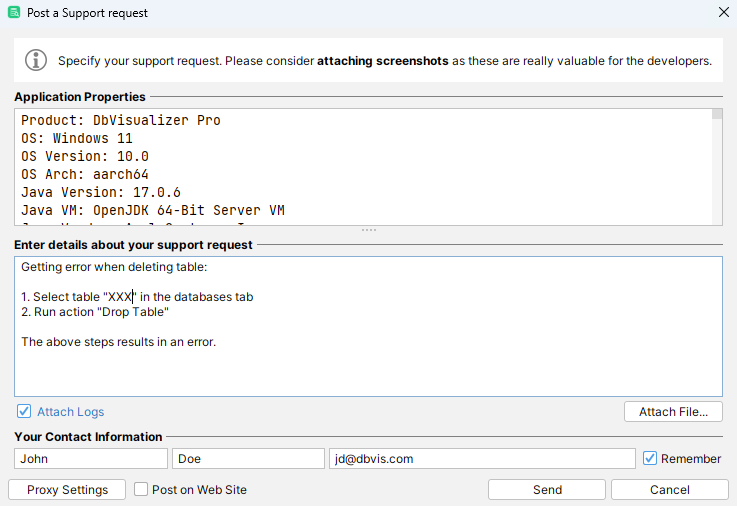This screenshot has height=506, width=737.
Task: Click the Application Properties scrollbar thumb
Action: [x=717, y=114]
